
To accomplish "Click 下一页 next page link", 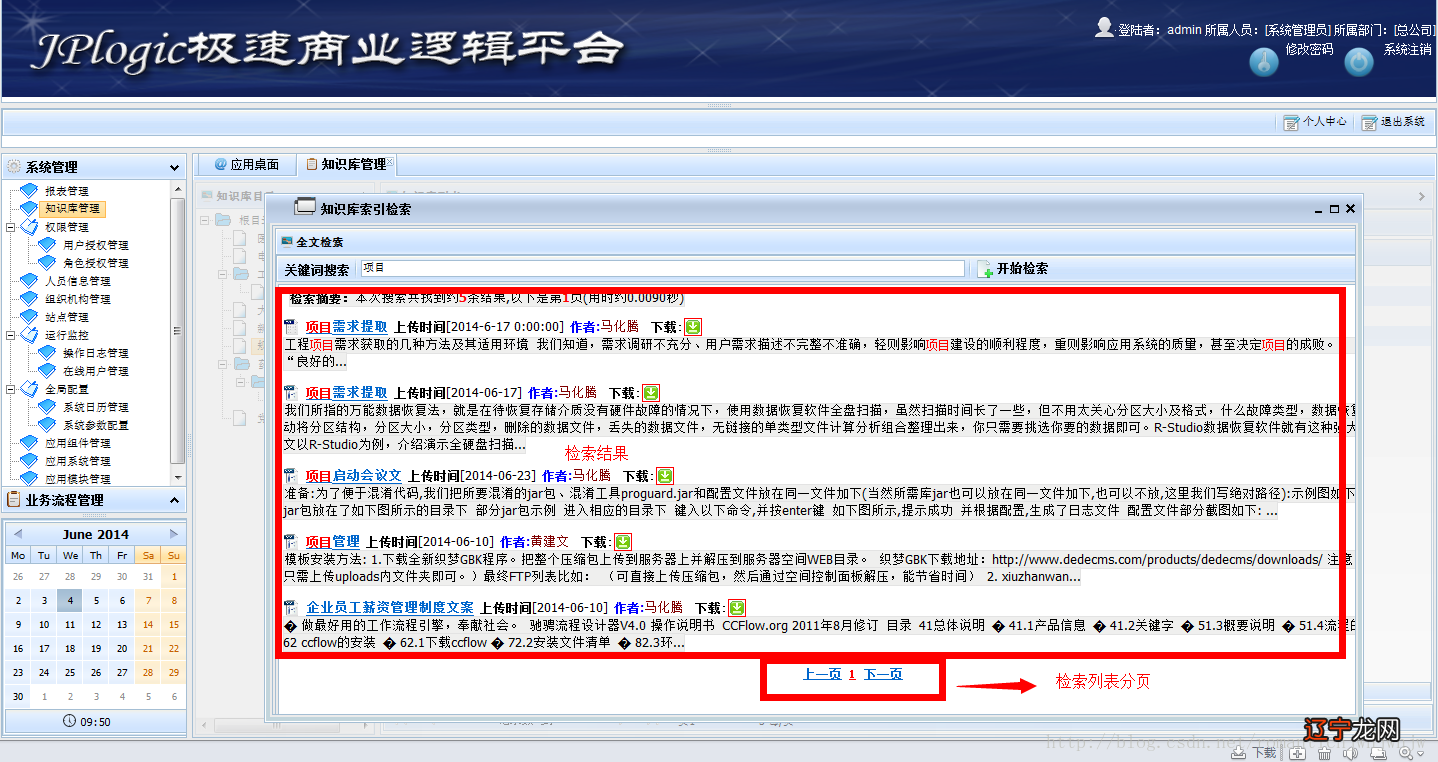I will [x=883, y=675].
